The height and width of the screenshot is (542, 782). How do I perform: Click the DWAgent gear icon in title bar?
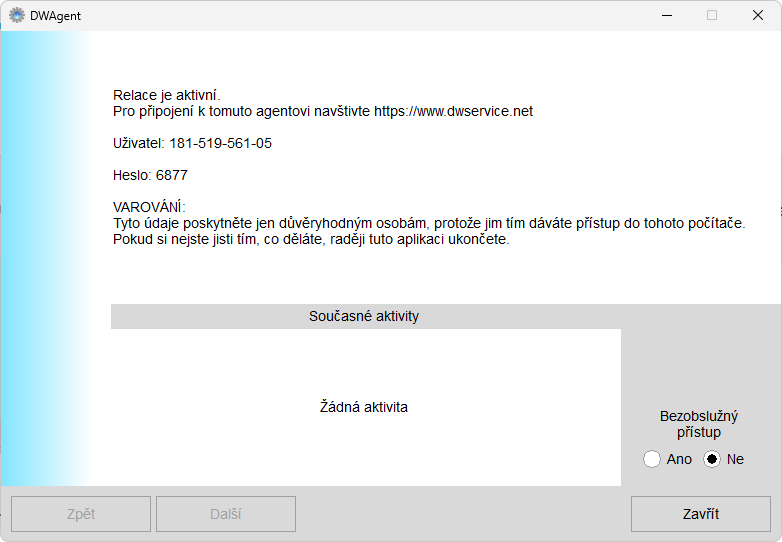(17, 15)
